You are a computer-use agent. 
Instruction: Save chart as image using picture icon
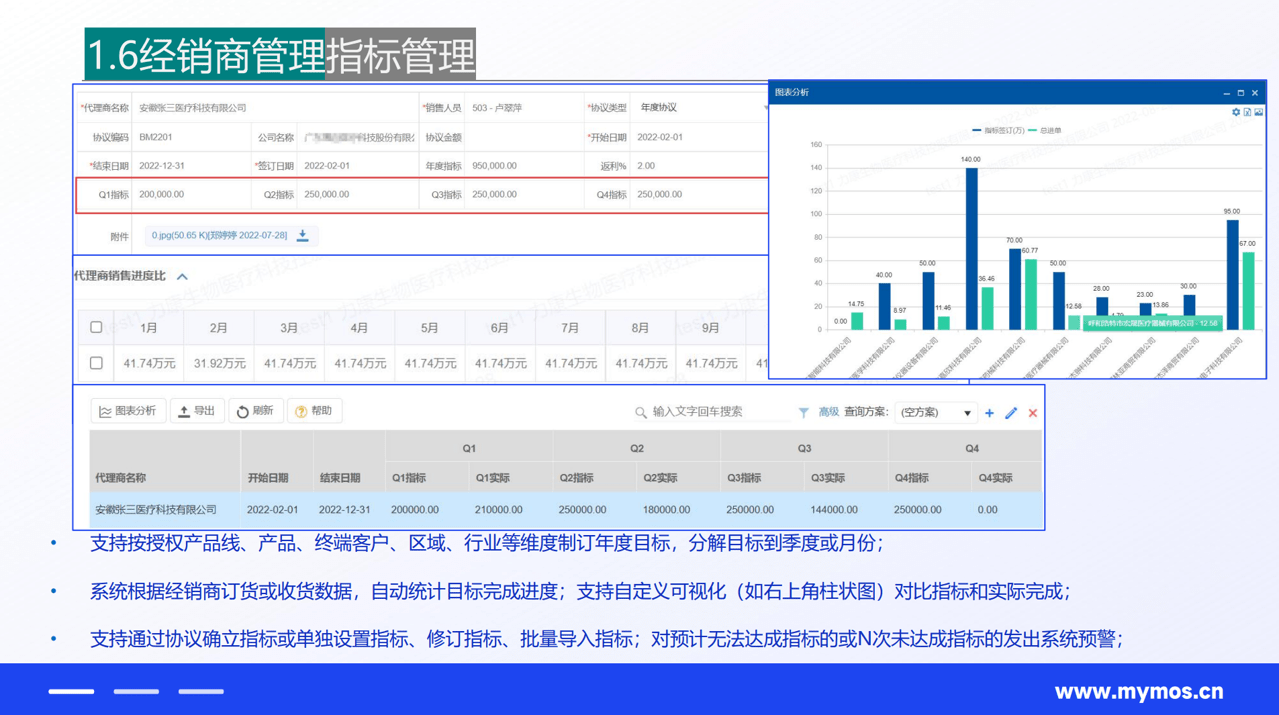coord(1259,112)
